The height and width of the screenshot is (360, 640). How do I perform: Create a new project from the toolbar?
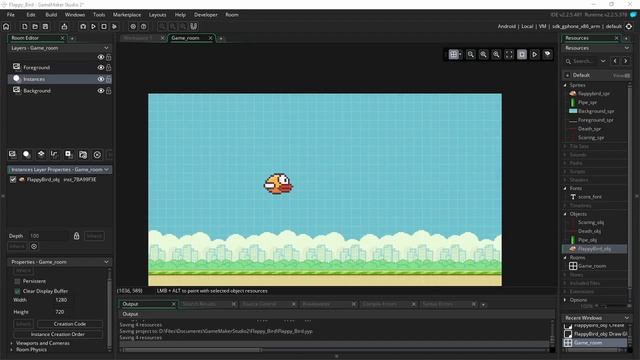24,27
